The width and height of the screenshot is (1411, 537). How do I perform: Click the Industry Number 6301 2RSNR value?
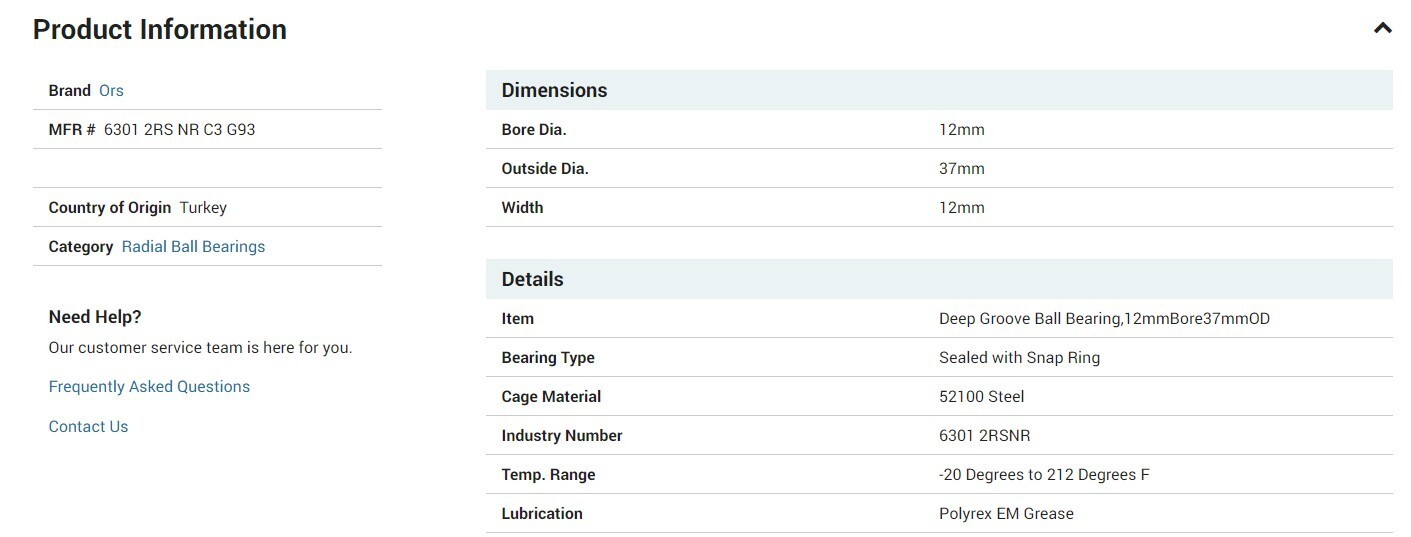[984, 435]
